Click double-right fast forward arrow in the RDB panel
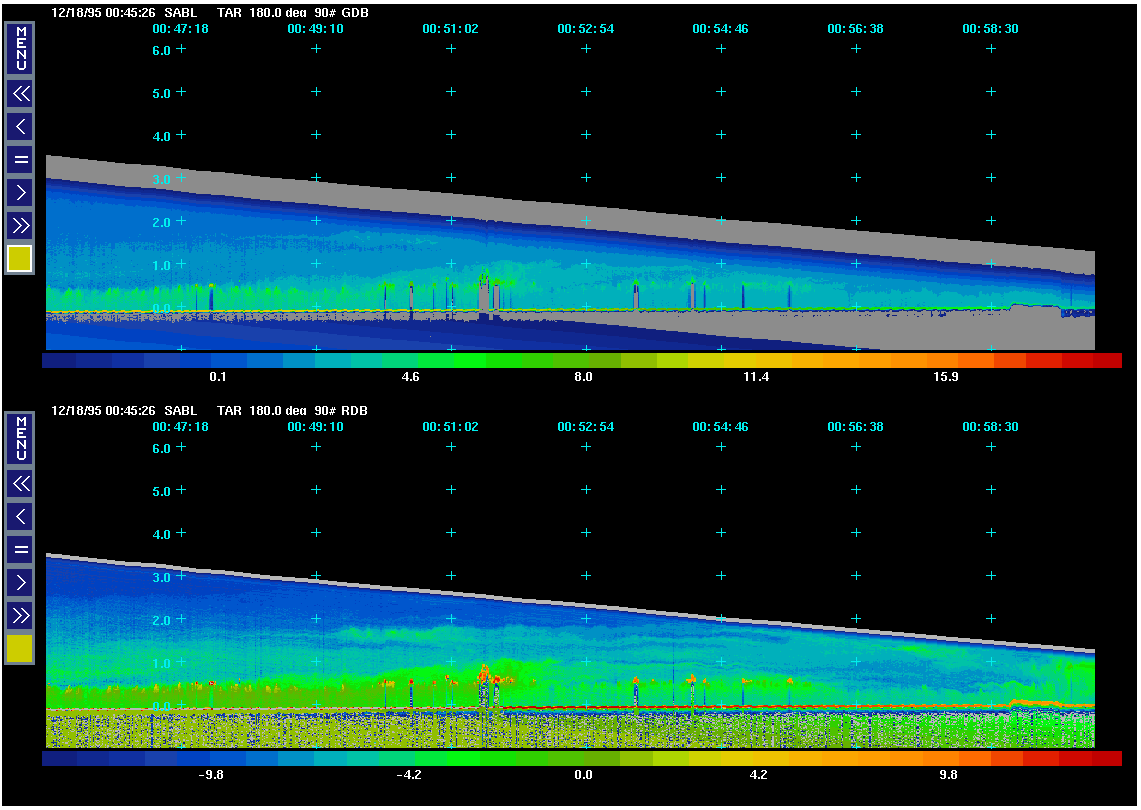Viewport: 1141px width, 810px height. coord(20,614)
